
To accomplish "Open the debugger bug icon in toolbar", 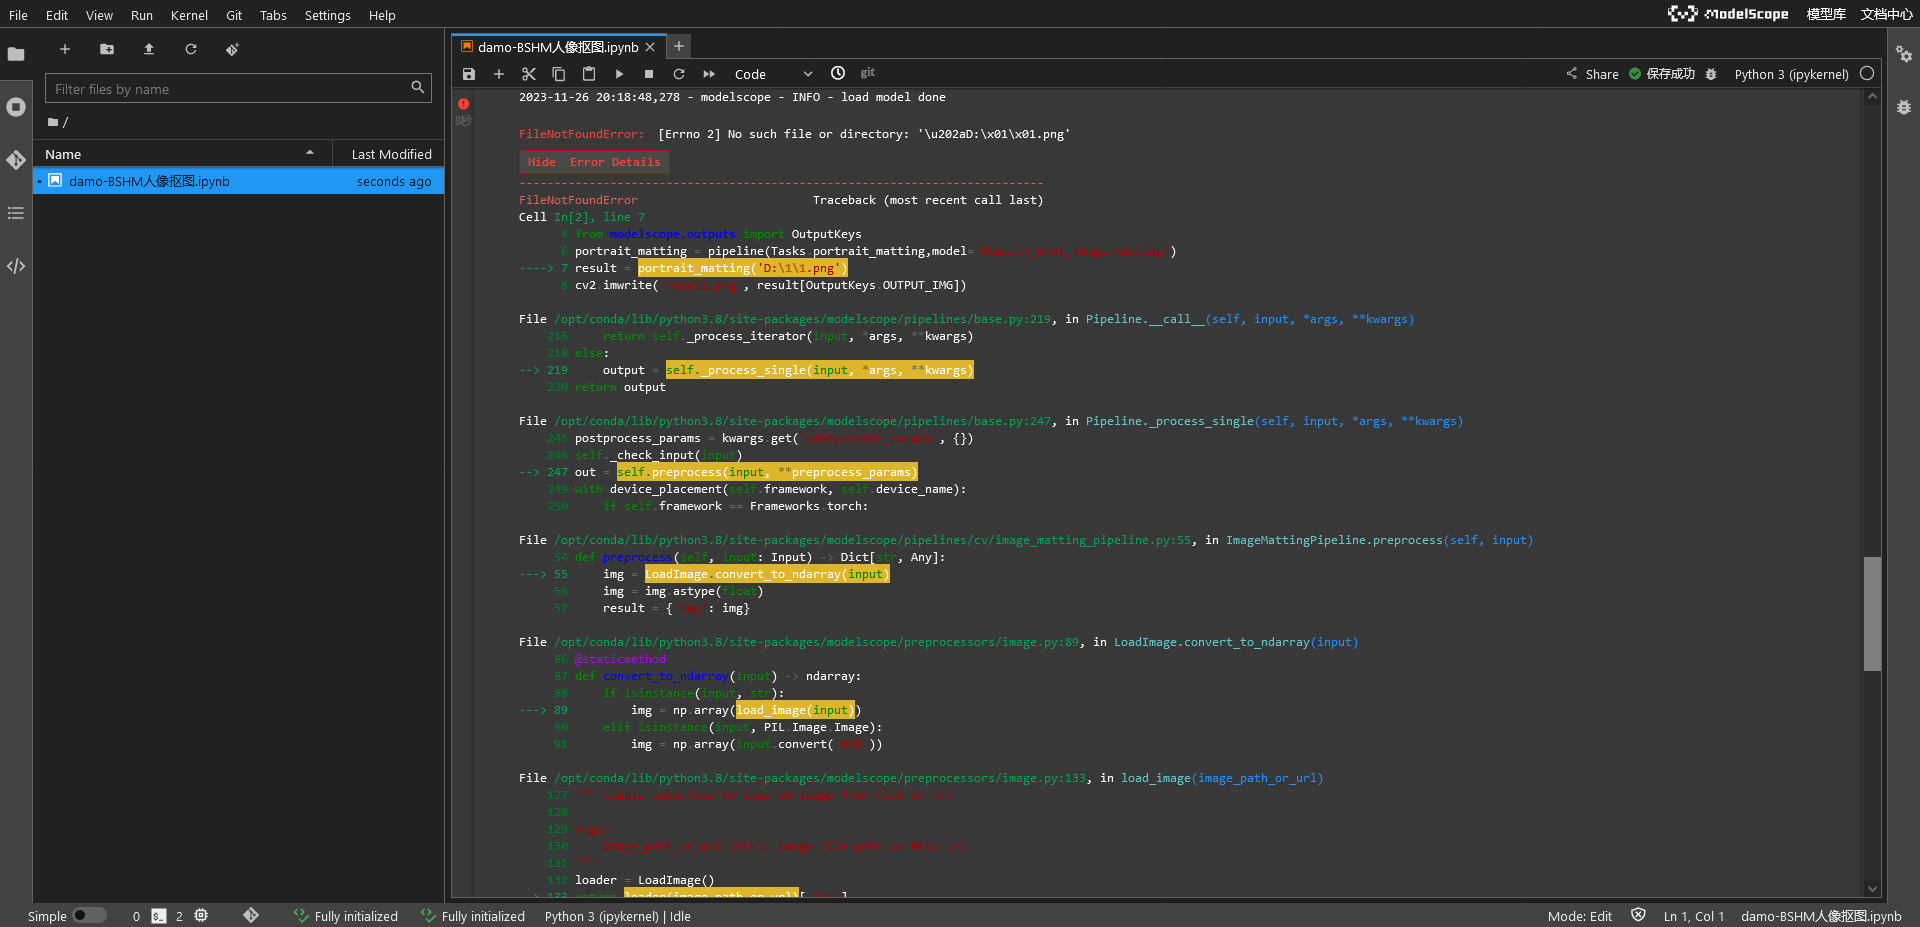I will click(1711, 74).
